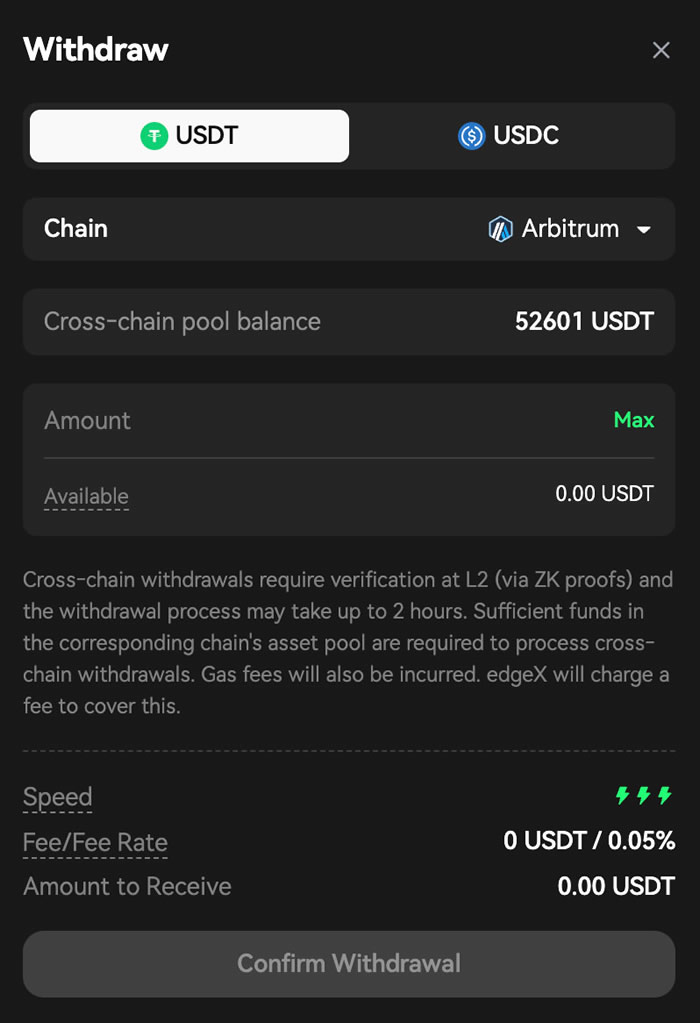The width and height of the screenshot is (700, 1023).
Task: Click the 52601 USDT pool balance value
Action: [x=584, y=321]
